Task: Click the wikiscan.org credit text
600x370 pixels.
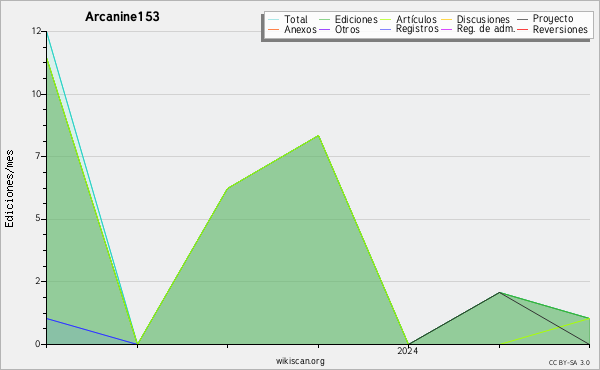Action: (300, 361)
